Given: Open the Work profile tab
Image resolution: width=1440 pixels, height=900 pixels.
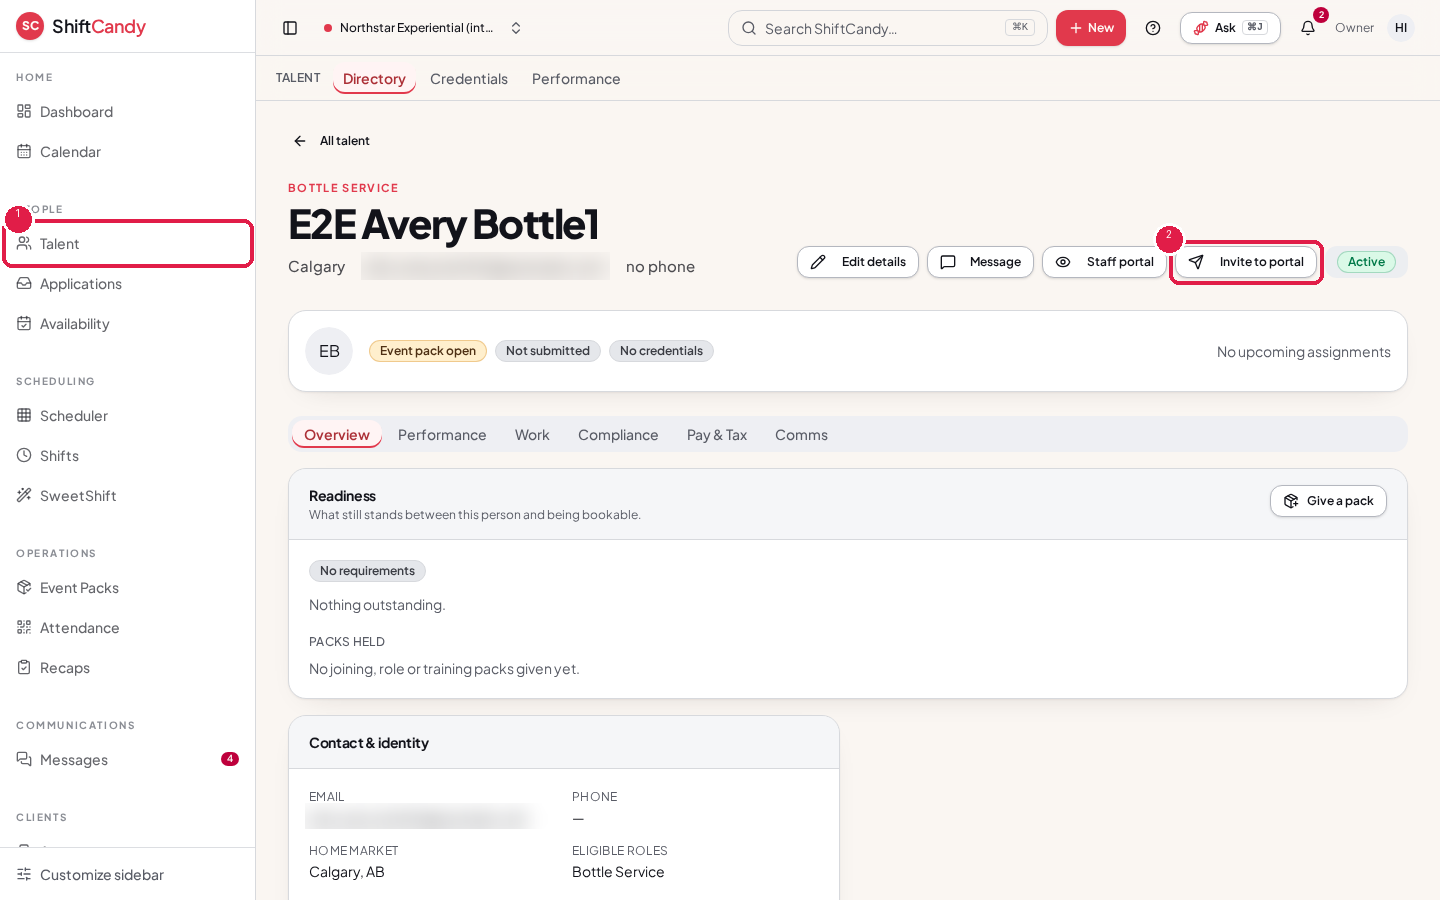Looking at the screenshot, I should [x=532, y=435].
